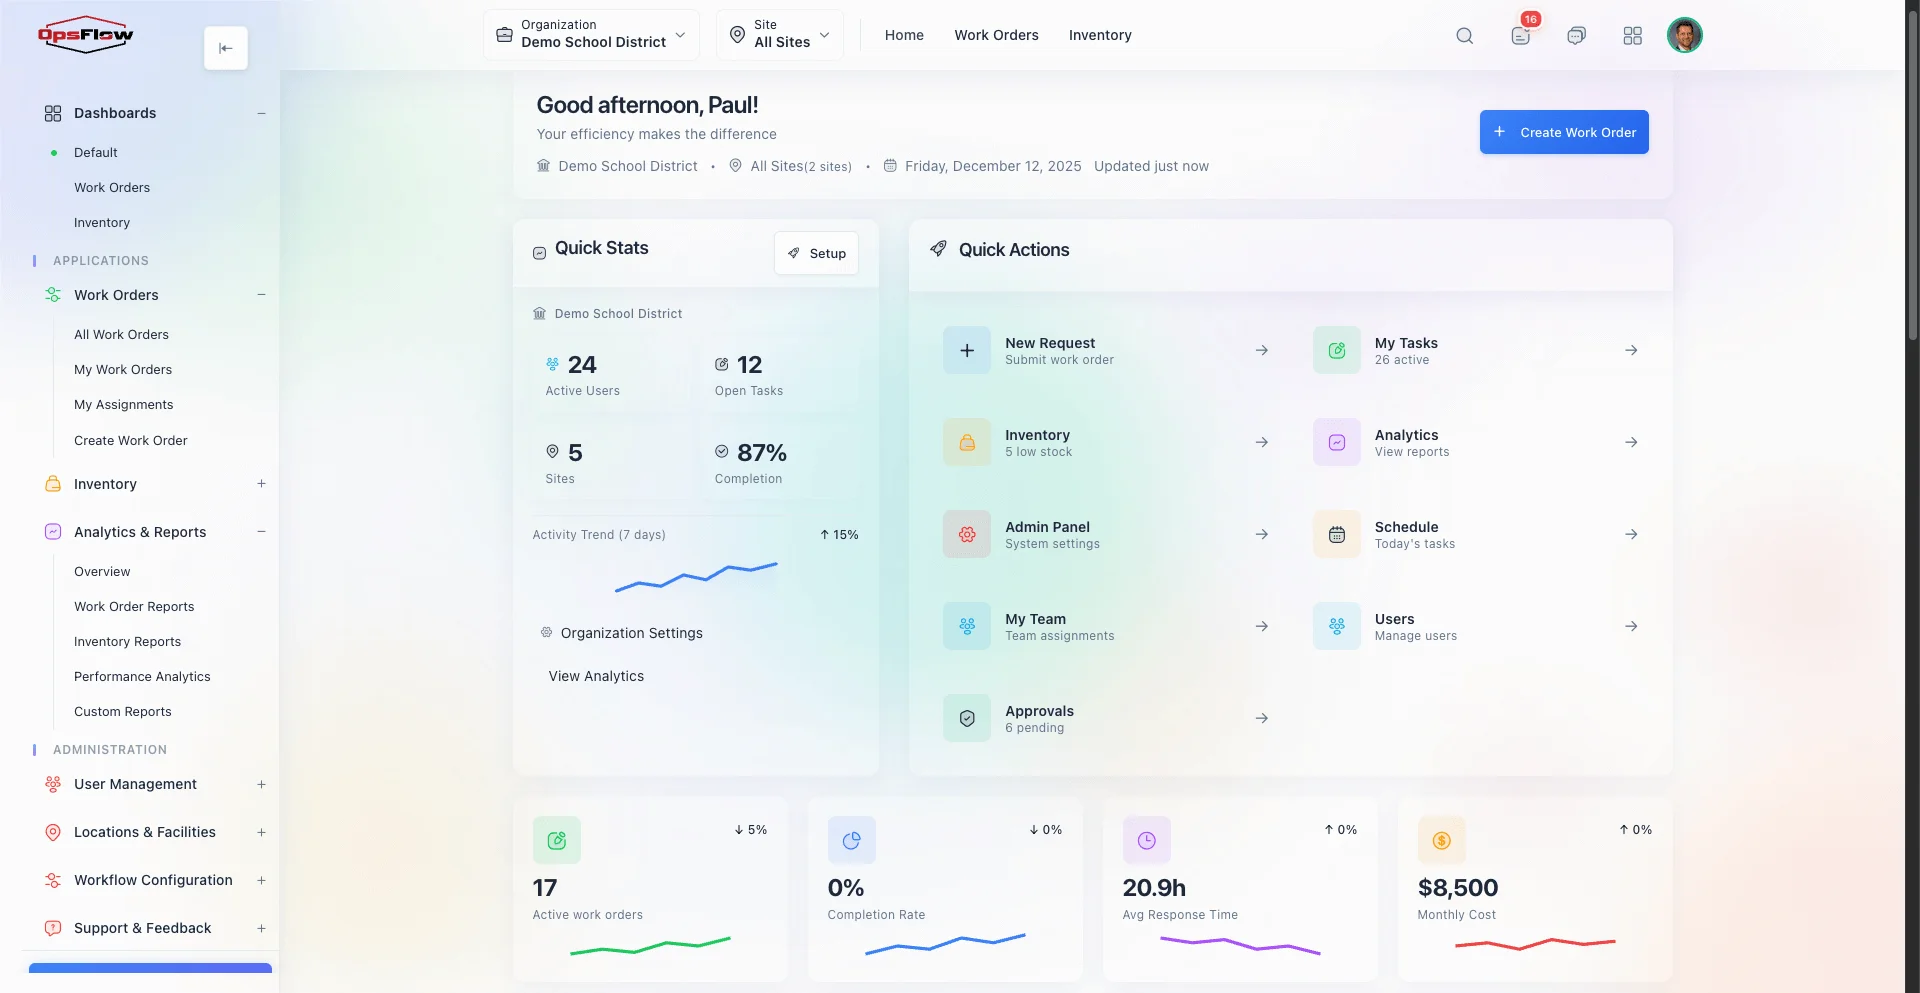Open the chat/feedback bubble icon in header
Viewport: 1920px width, 993px height.
[x=1577, y=35]
